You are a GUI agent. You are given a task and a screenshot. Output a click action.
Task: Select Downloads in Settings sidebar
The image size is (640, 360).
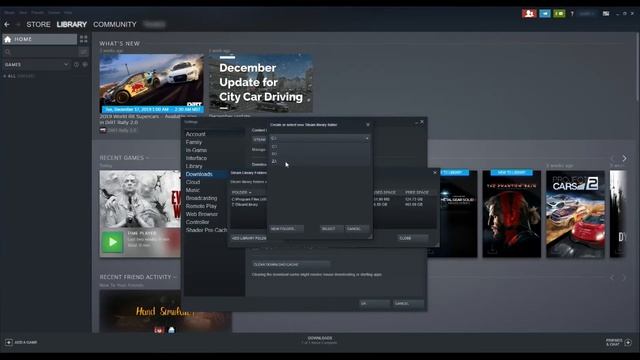pyautogui.click(x=199, y=174)
